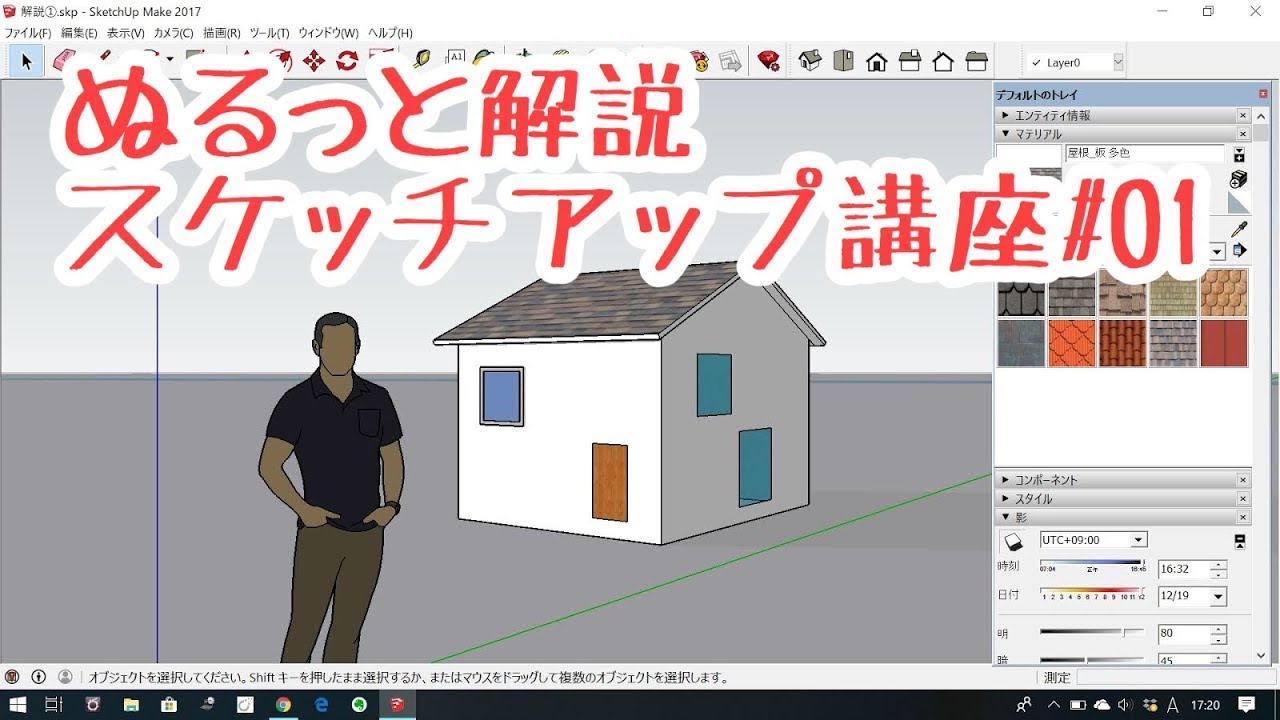Select the Select arrow tool
Screen dimensions: 1280x720
(x=27, y=62)
